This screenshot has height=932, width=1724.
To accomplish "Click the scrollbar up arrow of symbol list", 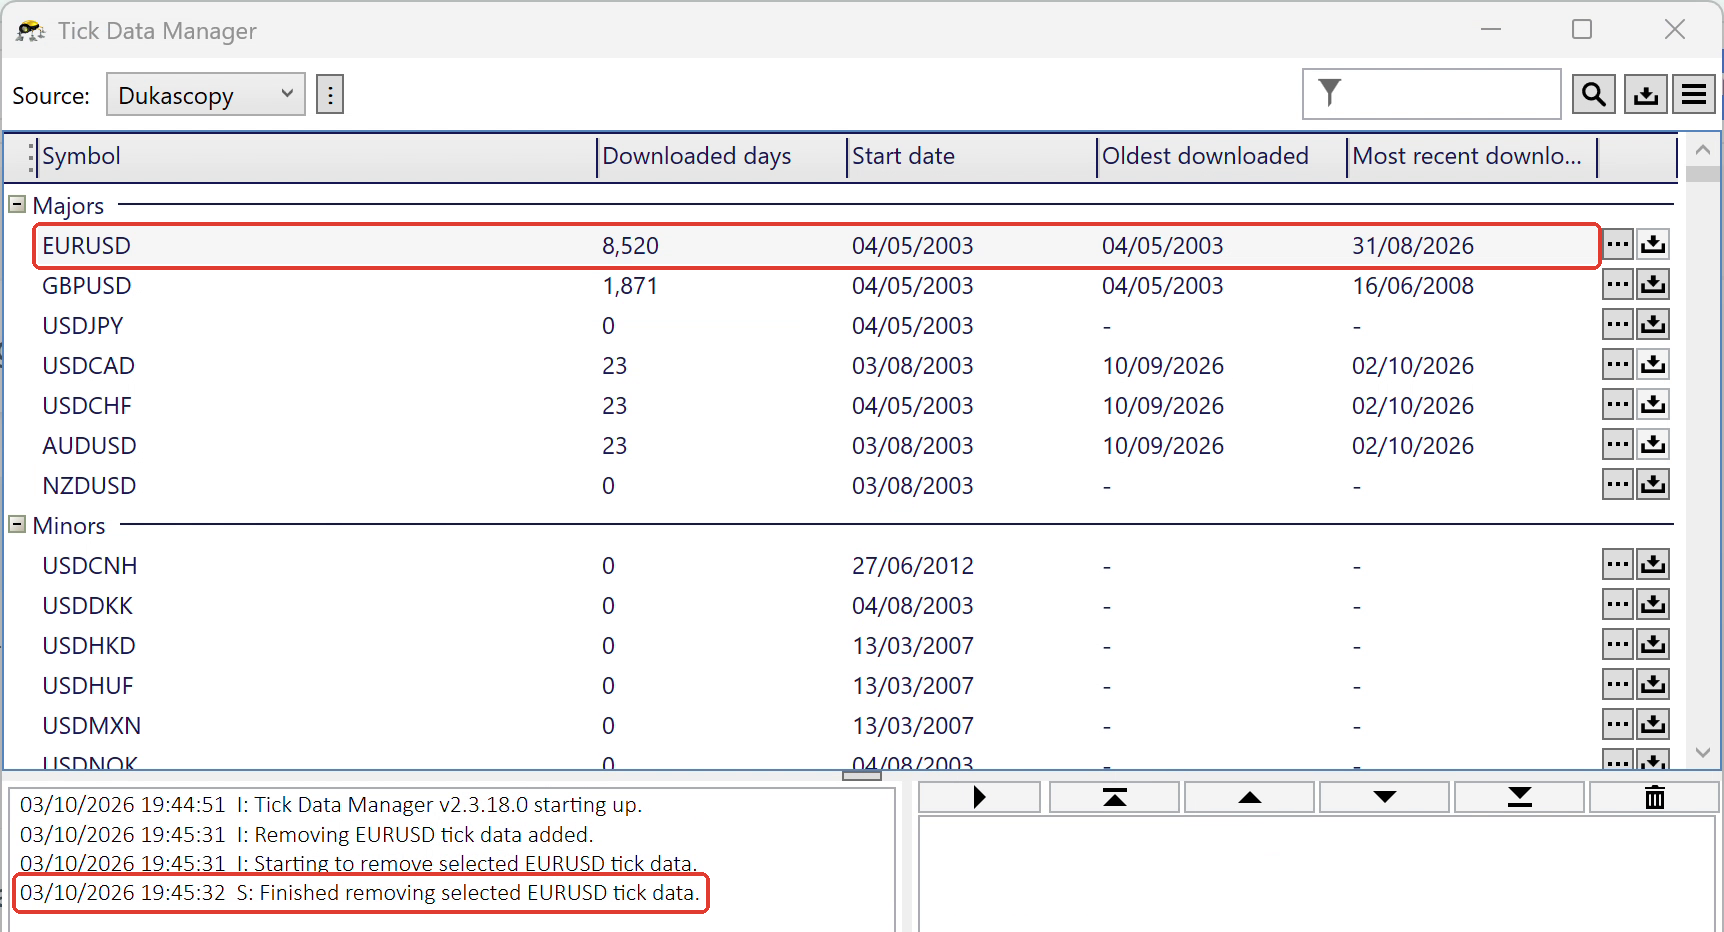I will [1703, 150].
